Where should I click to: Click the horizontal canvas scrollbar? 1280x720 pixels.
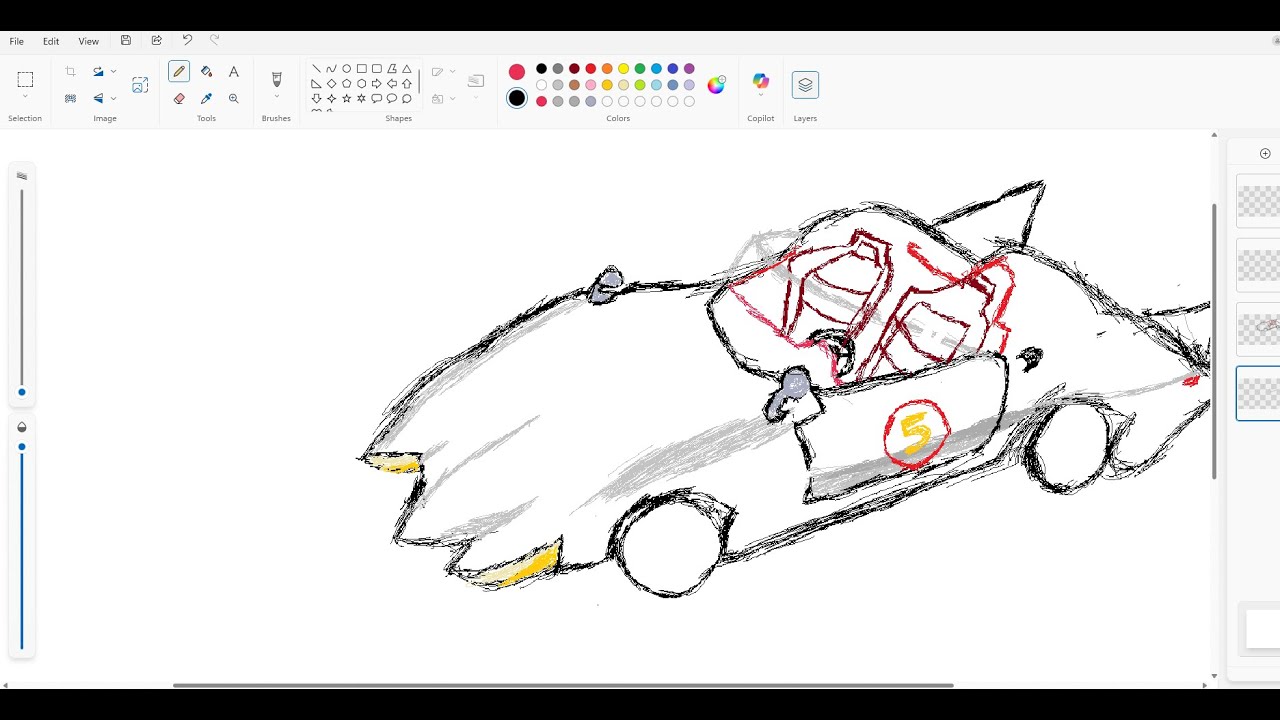point(563,685)
